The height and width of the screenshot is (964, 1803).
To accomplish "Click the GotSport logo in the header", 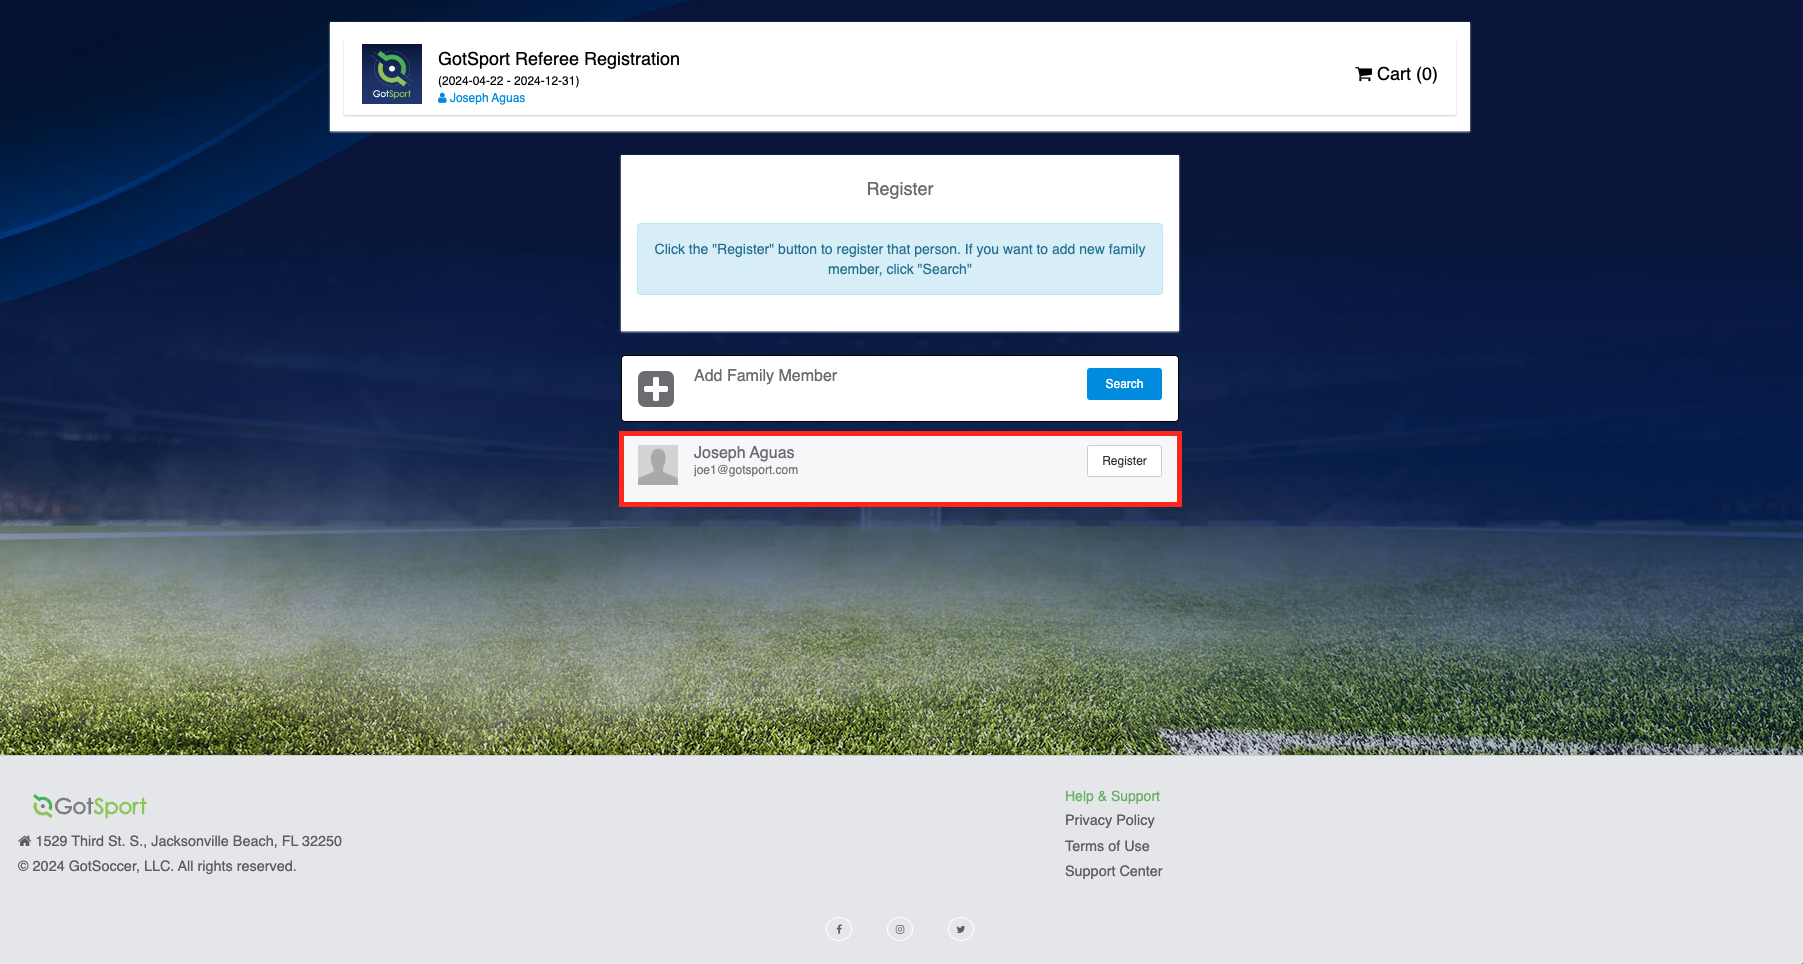I will tap(391, 74).
